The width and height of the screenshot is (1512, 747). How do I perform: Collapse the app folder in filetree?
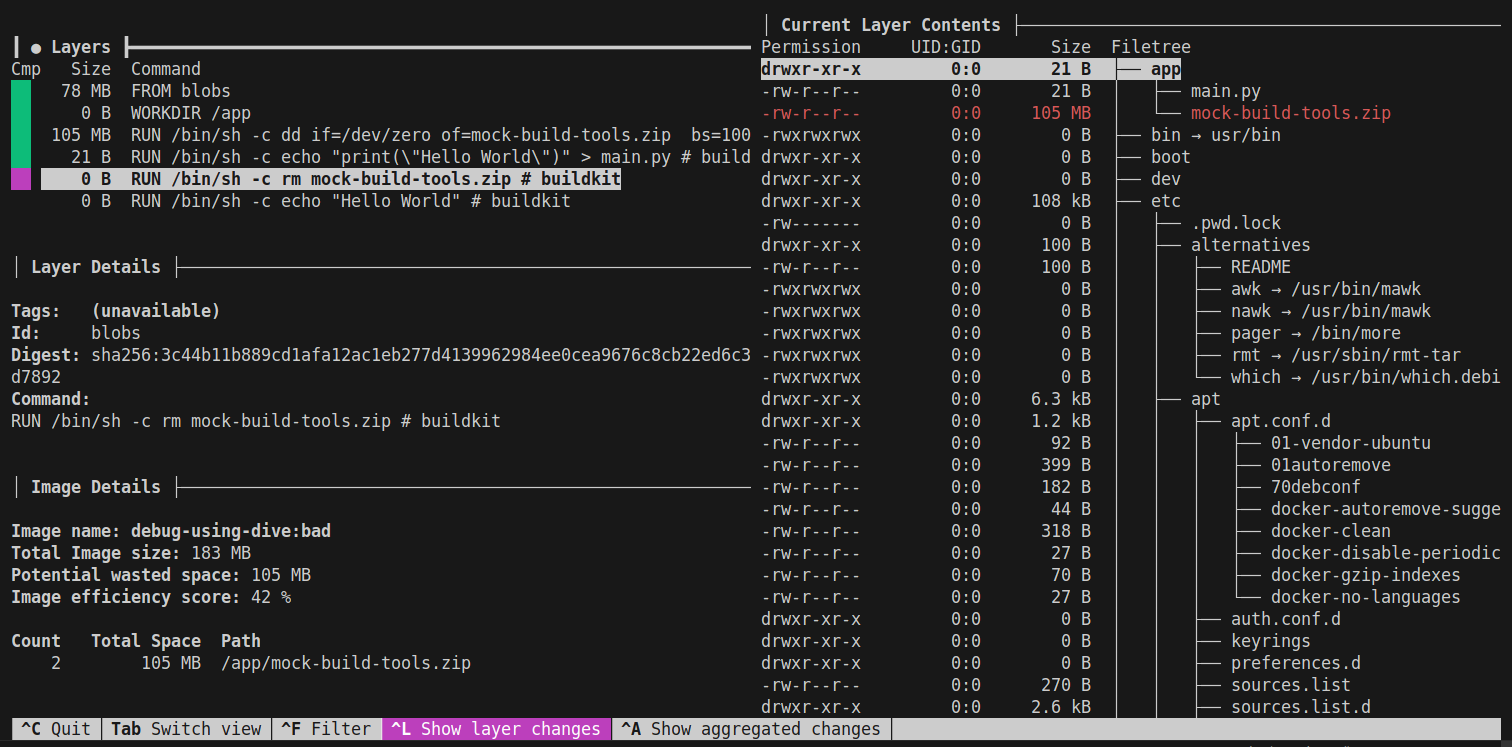pyautogui.click(x=1165, y=69)
